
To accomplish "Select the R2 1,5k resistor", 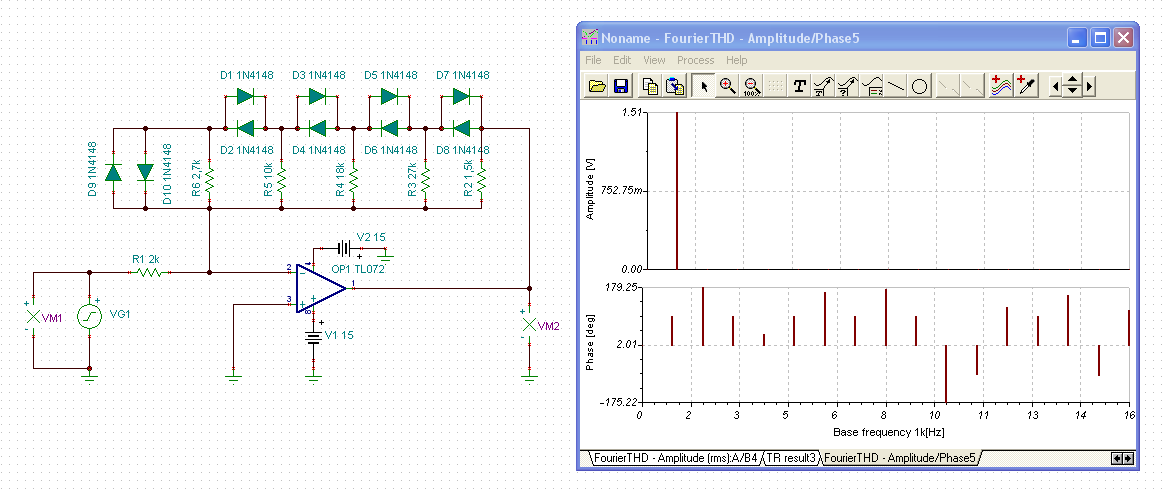I will pyautogui.click(x=482, y=179).
